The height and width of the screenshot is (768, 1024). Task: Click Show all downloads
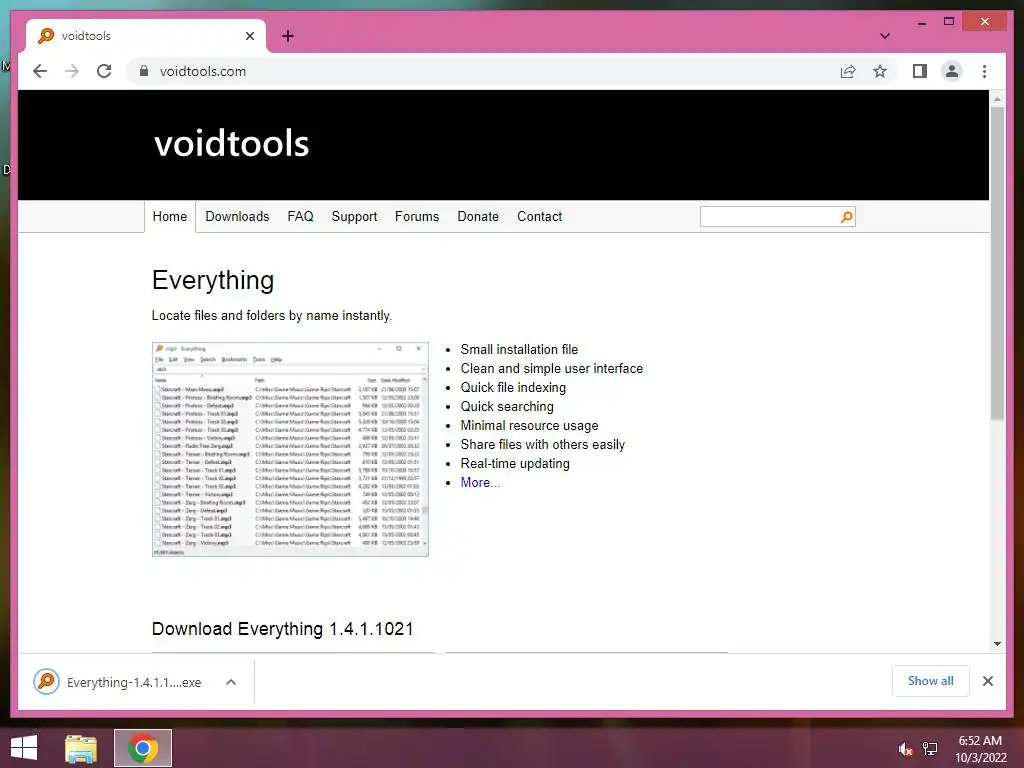(931, 680)
